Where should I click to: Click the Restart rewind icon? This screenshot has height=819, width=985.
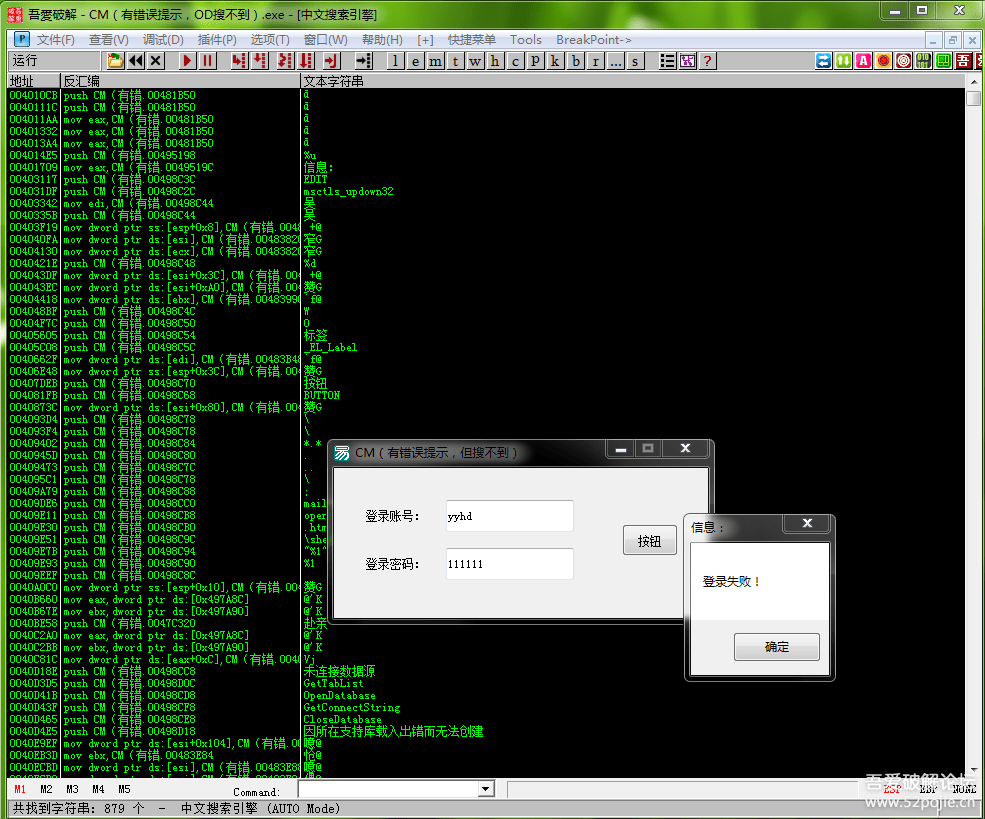[x=136, y=61]
